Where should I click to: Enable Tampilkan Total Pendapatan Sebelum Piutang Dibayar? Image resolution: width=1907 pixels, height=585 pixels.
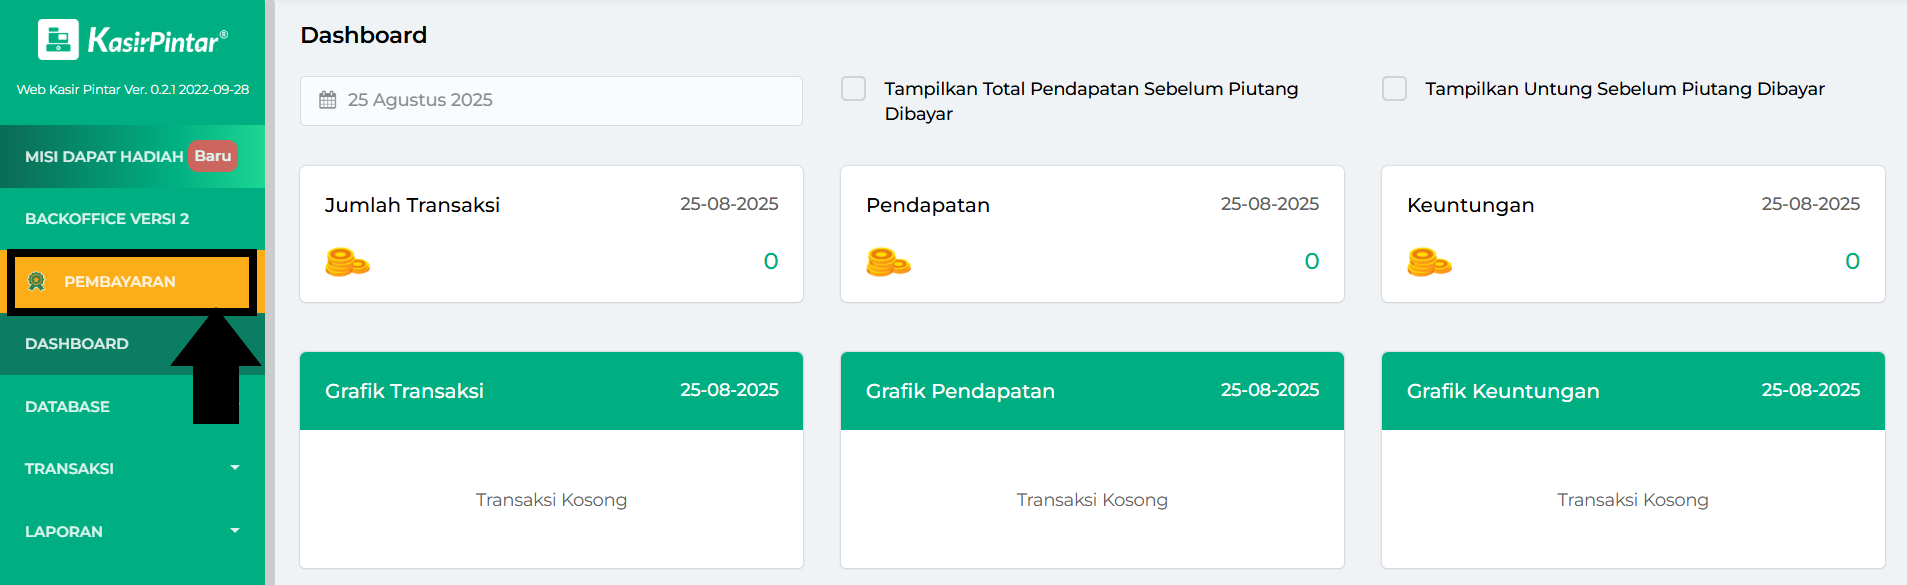click(x=854, y=89)
